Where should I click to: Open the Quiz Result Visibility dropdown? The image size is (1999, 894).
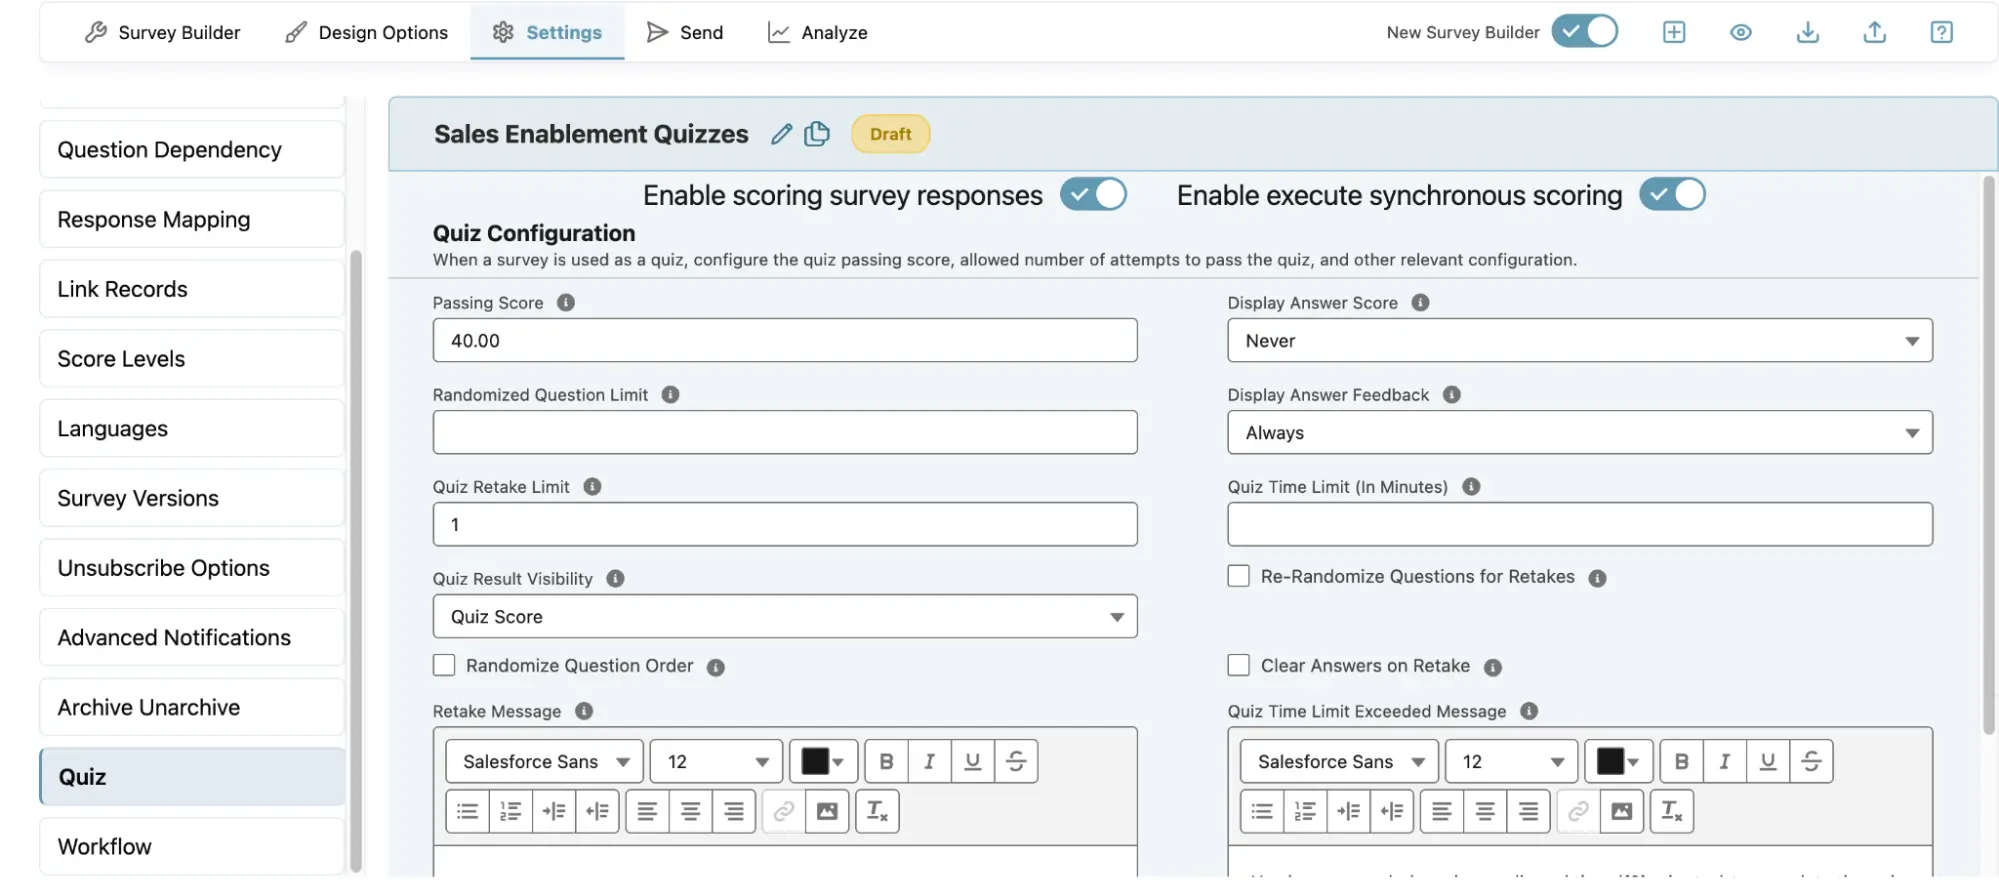pos(784,617)
